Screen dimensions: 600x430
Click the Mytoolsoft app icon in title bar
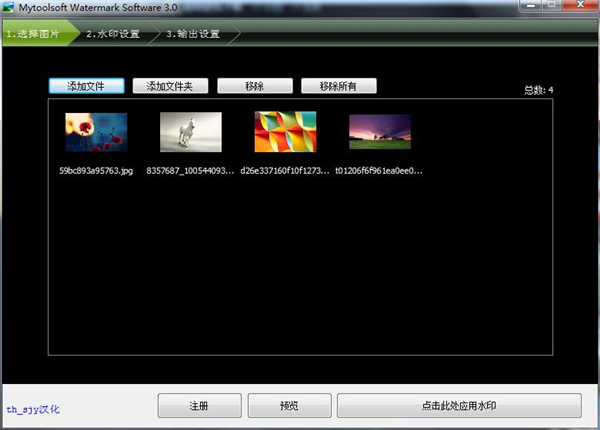(10, 9)
